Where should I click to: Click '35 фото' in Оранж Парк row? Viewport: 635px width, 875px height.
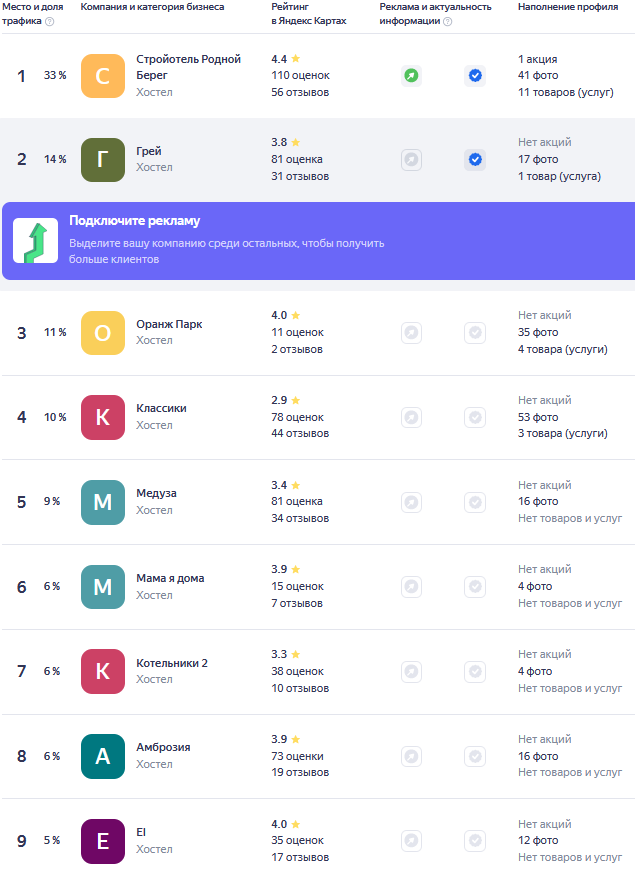pyautogui.click(x=538, y=332)
